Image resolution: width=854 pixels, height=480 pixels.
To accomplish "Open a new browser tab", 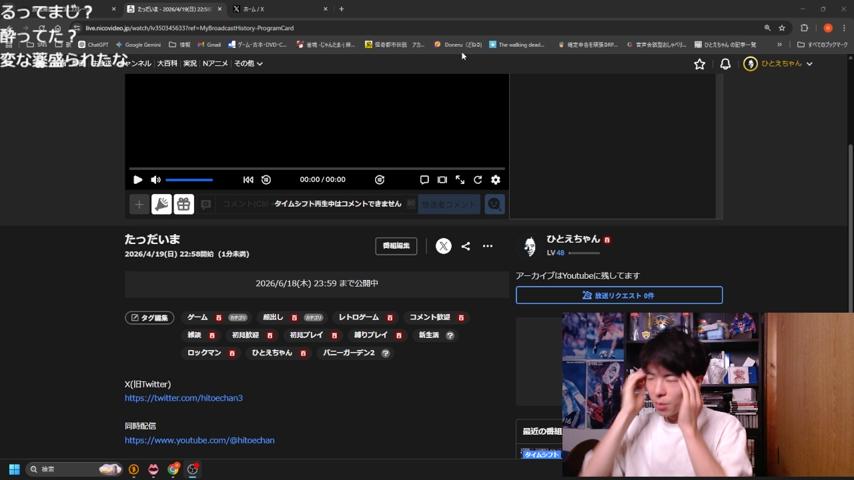I will [341, 9].
